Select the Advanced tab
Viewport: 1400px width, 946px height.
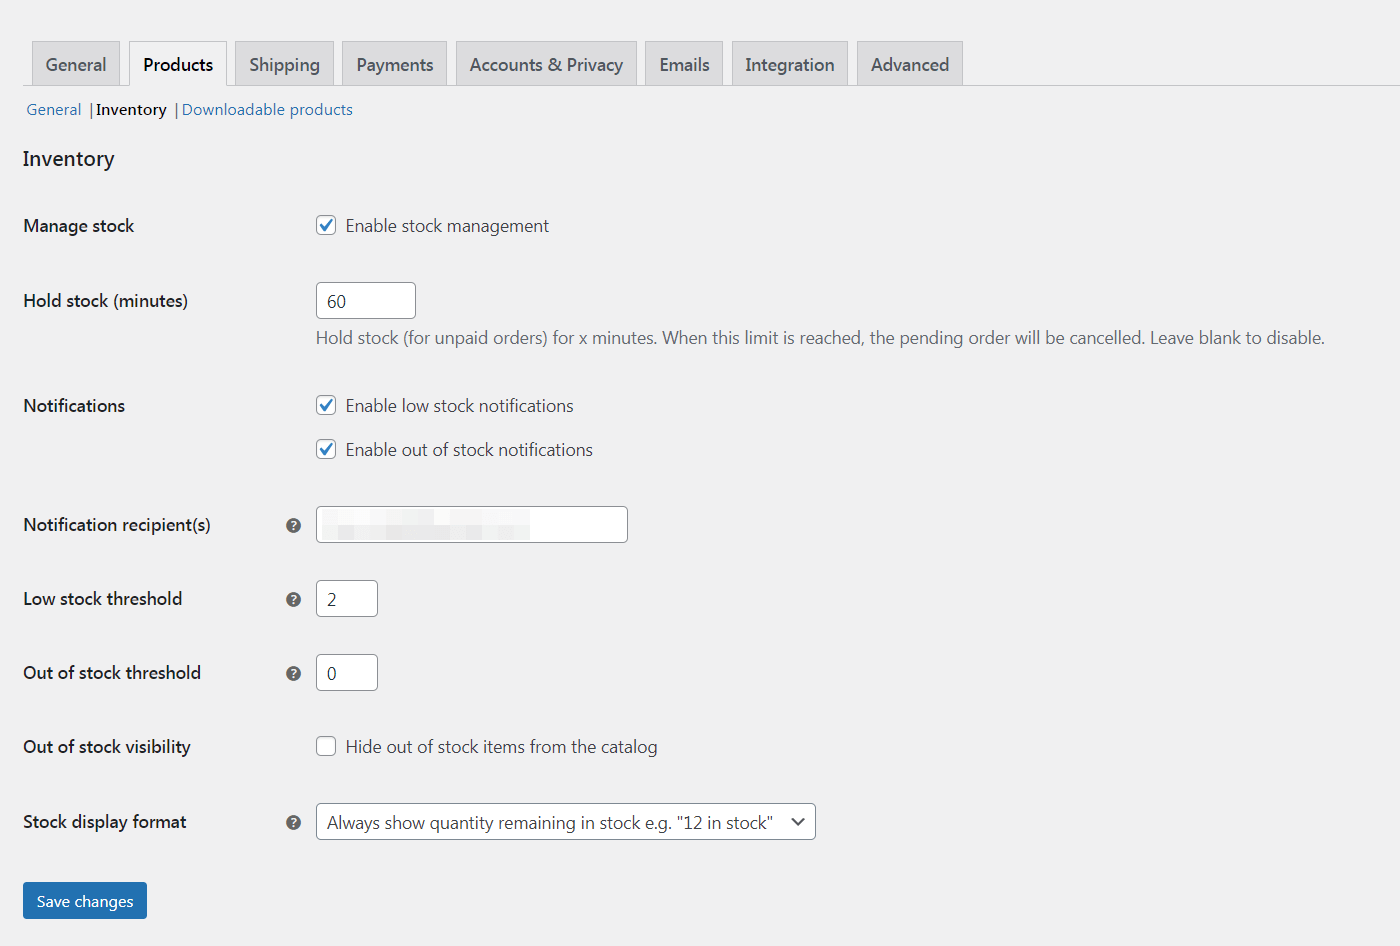pos(909,65)
